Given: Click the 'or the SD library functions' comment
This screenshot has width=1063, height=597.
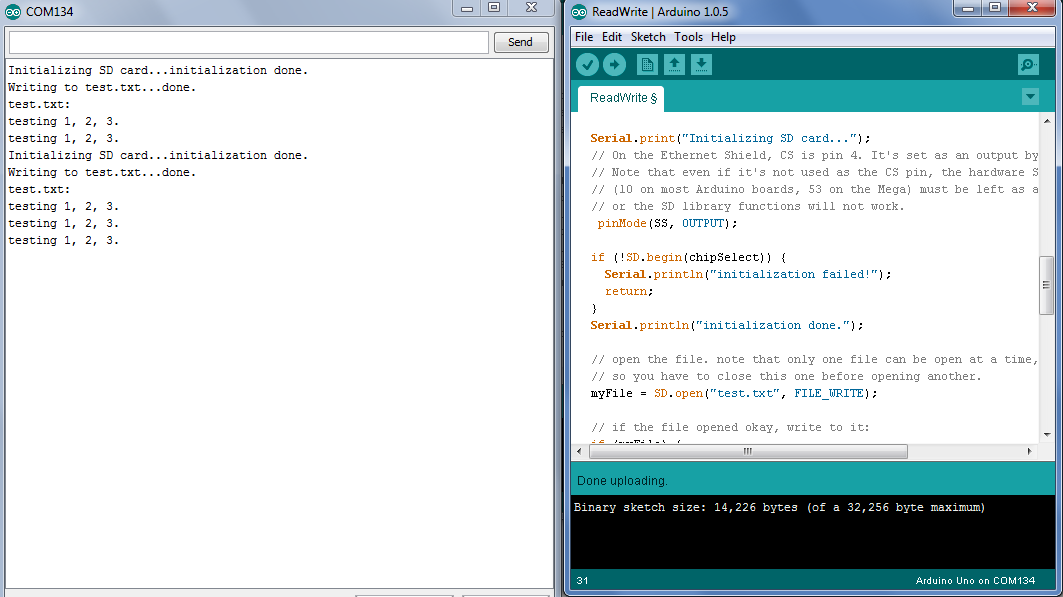Looking at the screenshot, I should click(748, 207).
